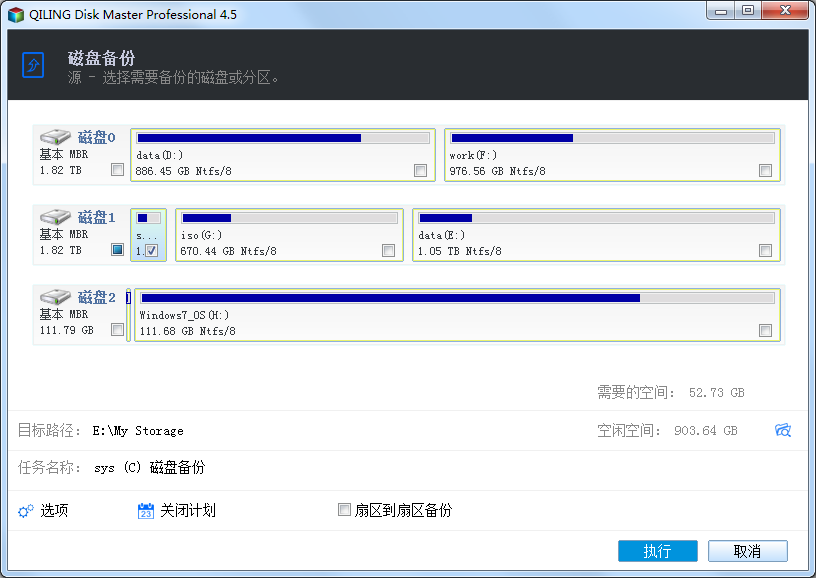This screenshot has height=578, width=816.
Task: Click the Windows7_OS (H:) usage bar
Action: pos(457,298)
